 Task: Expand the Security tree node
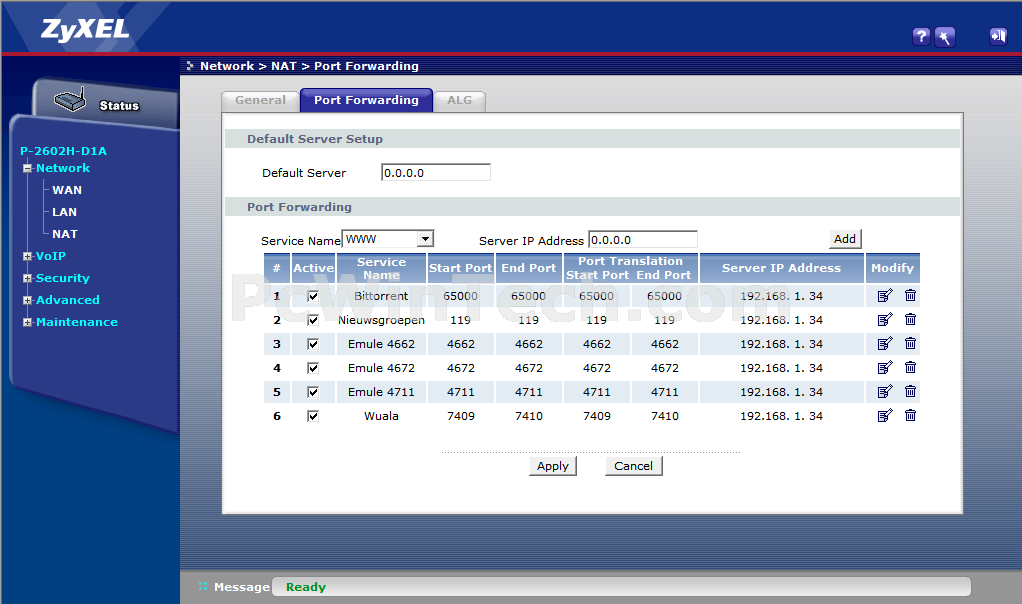[x=27, y=278]
